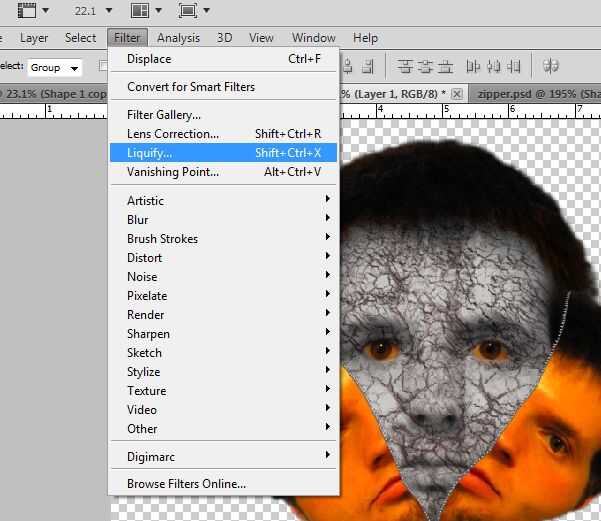601x521 pixels.
Task: Expand the Other filter submenu
Action: tap(223, 429)
